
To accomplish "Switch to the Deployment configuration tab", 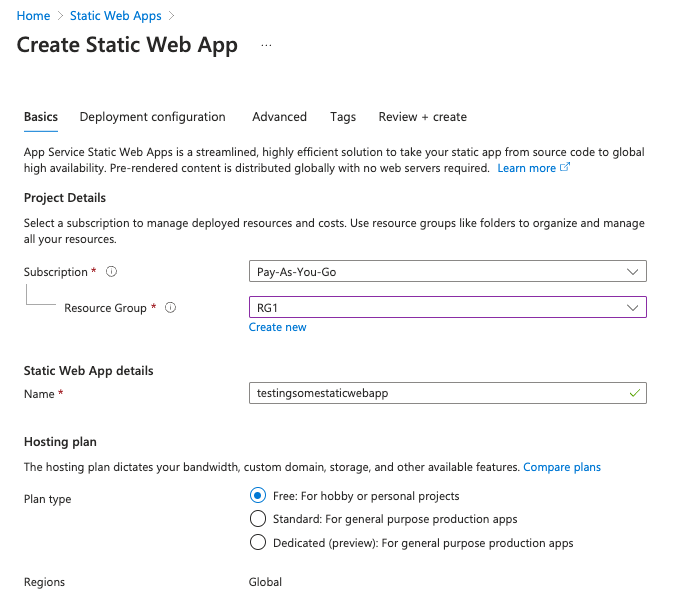I will pos(152,117).
